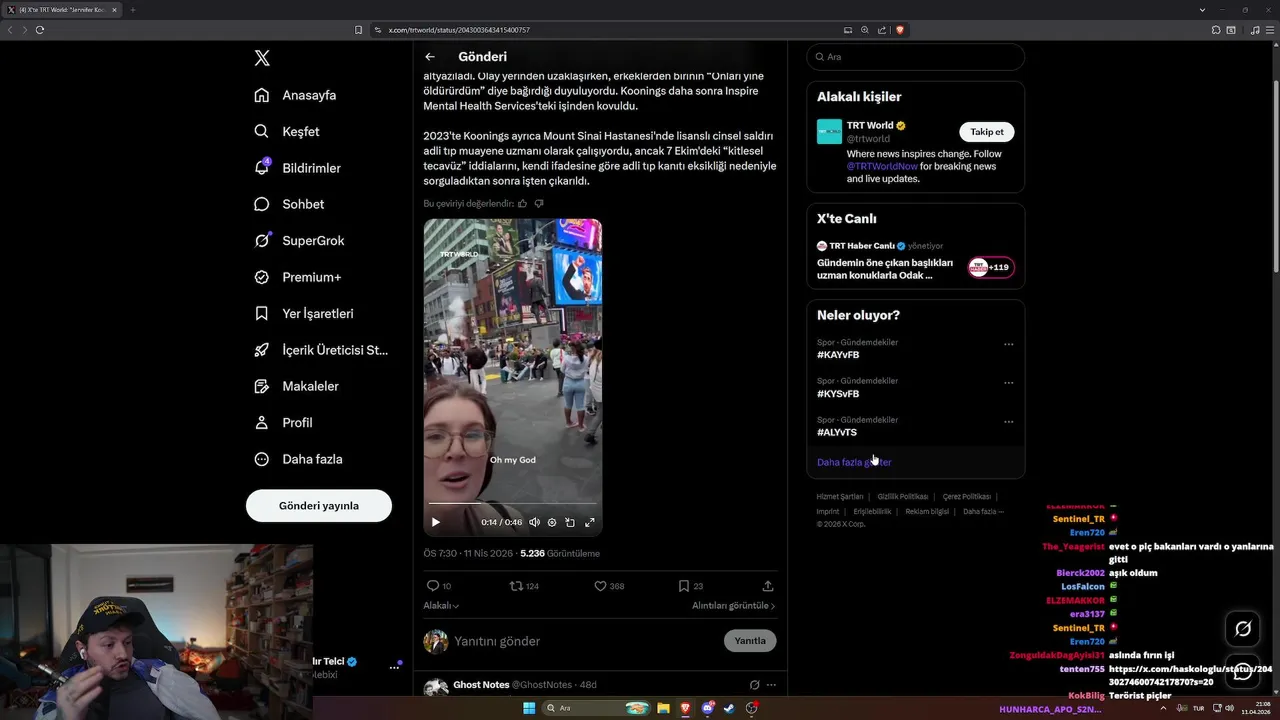Click the Yer İşaretleri bookmark icon

(x=262, y=313)
